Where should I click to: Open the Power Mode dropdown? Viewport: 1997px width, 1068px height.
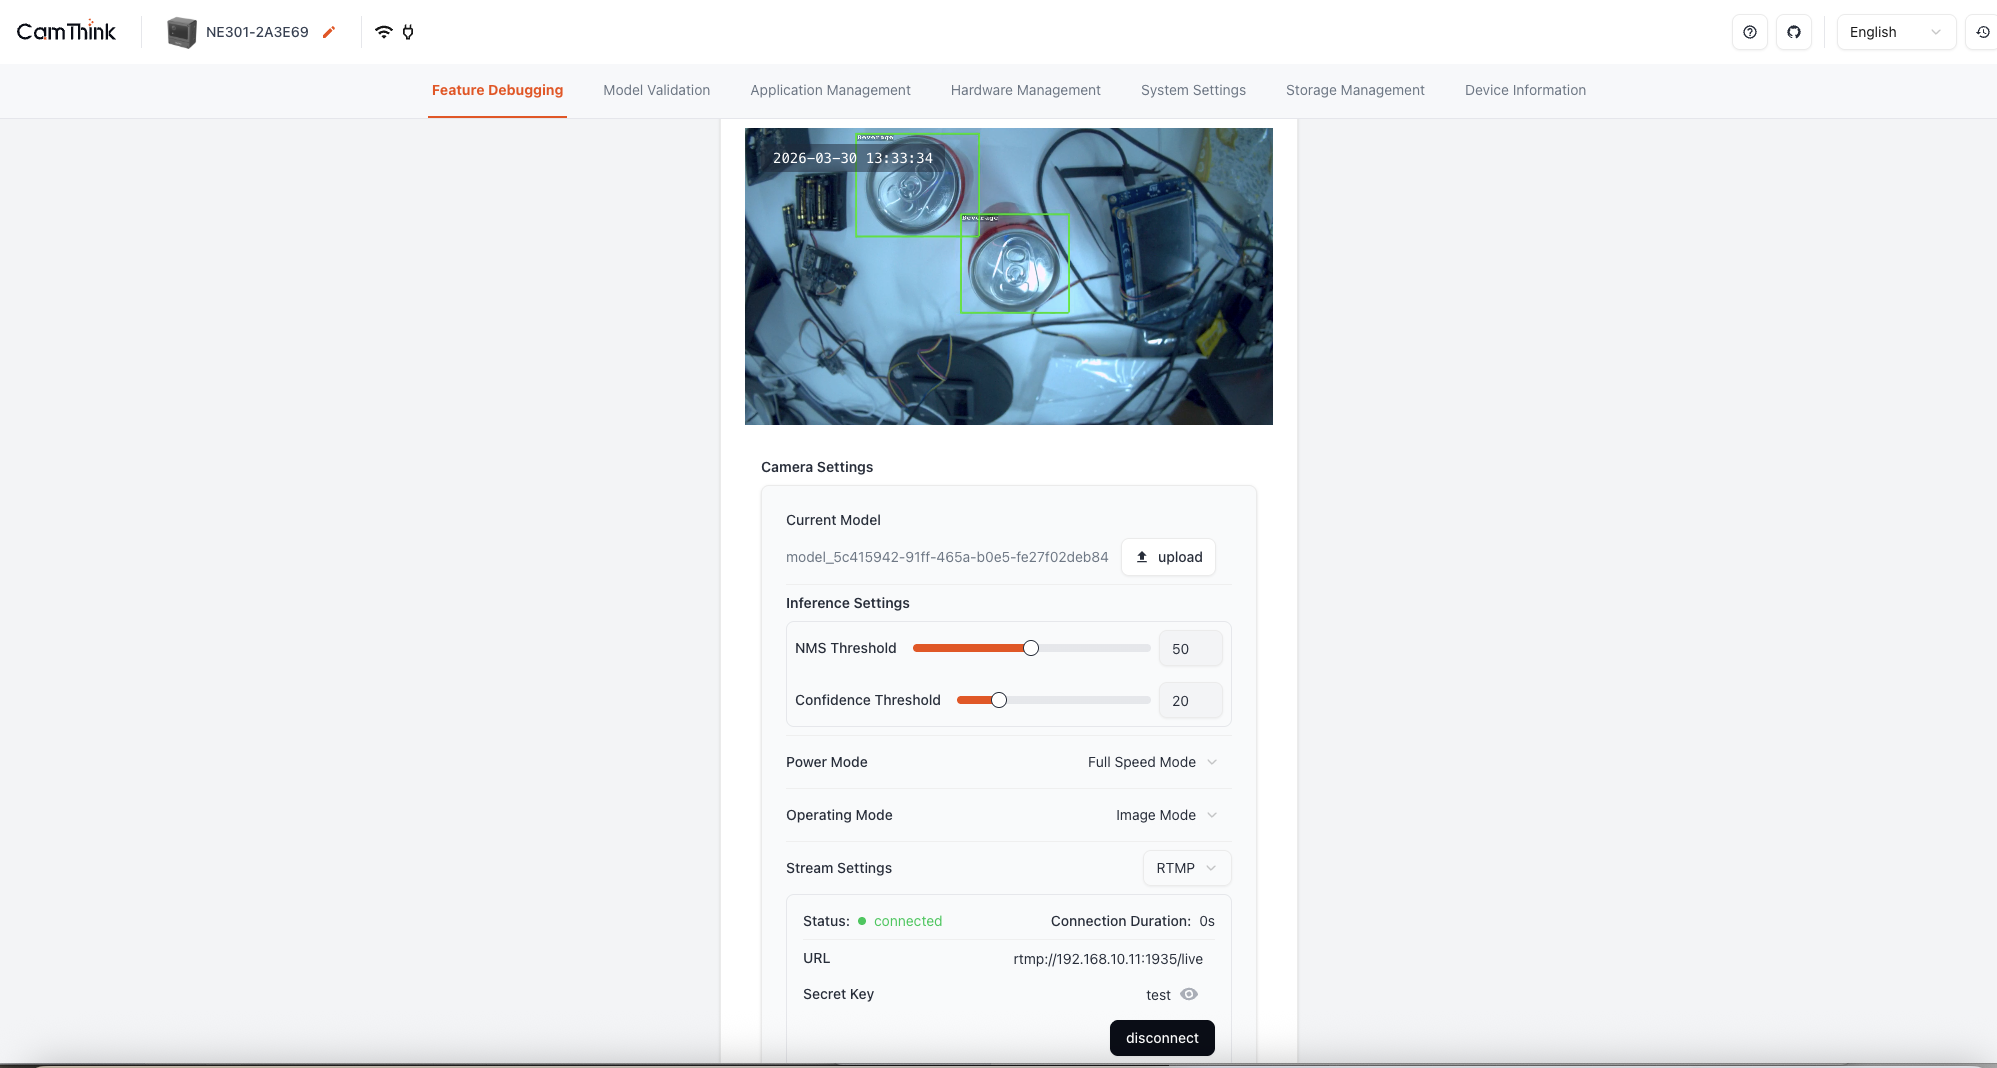pyautogui.click(x=1151, y=762)
